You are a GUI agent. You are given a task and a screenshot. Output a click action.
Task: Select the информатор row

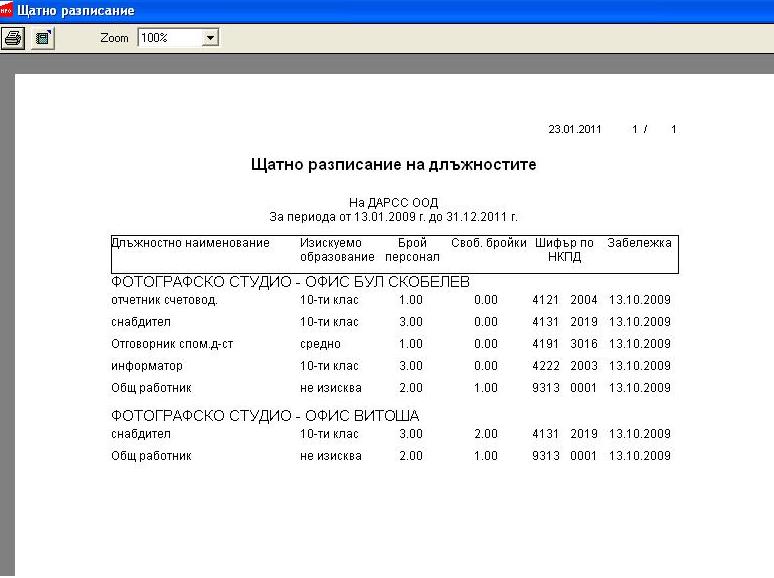pyautogui.click(x=391, y=366)
